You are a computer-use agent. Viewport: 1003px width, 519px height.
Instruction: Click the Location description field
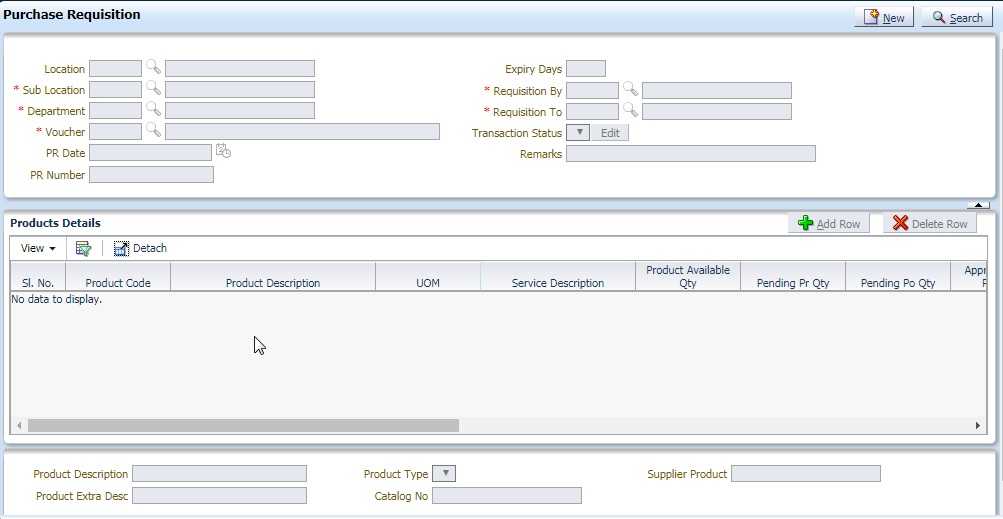tap(240, 68)
